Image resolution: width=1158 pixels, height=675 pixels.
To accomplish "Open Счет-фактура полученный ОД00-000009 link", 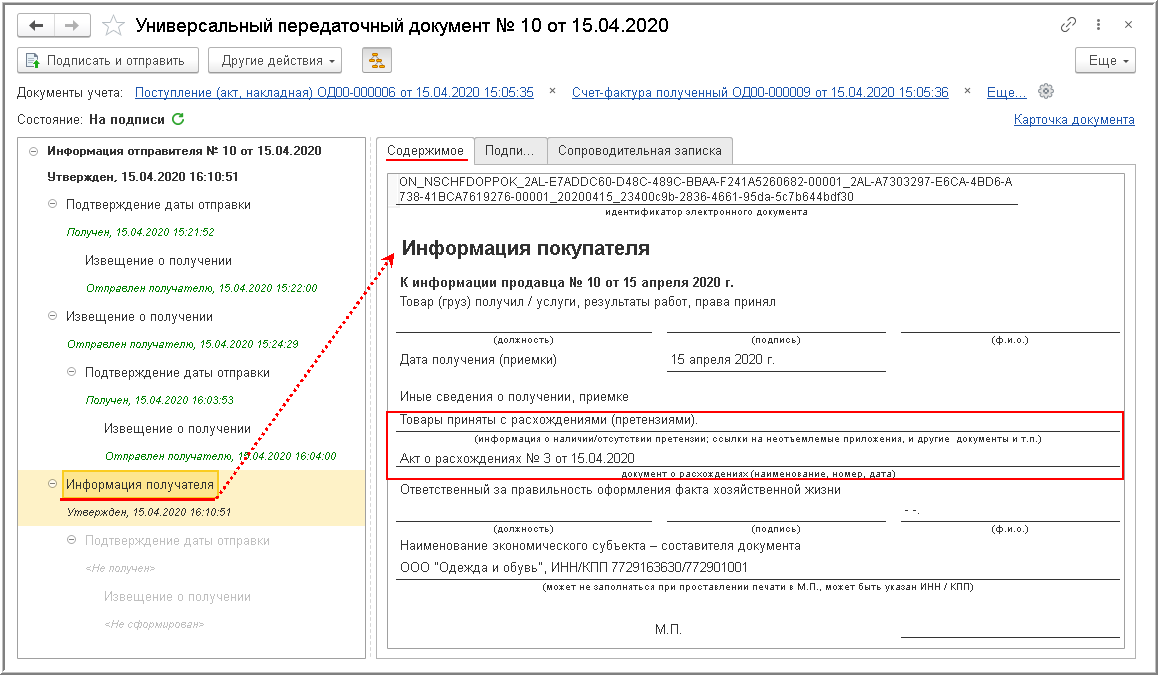I will (x=760, y=92).
